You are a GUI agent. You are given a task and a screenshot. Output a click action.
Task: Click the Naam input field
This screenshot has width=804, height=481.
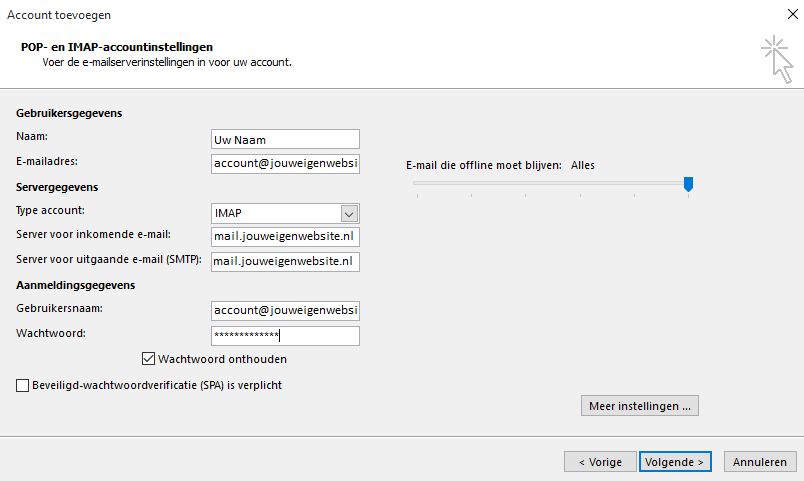[x=285, y=139]
